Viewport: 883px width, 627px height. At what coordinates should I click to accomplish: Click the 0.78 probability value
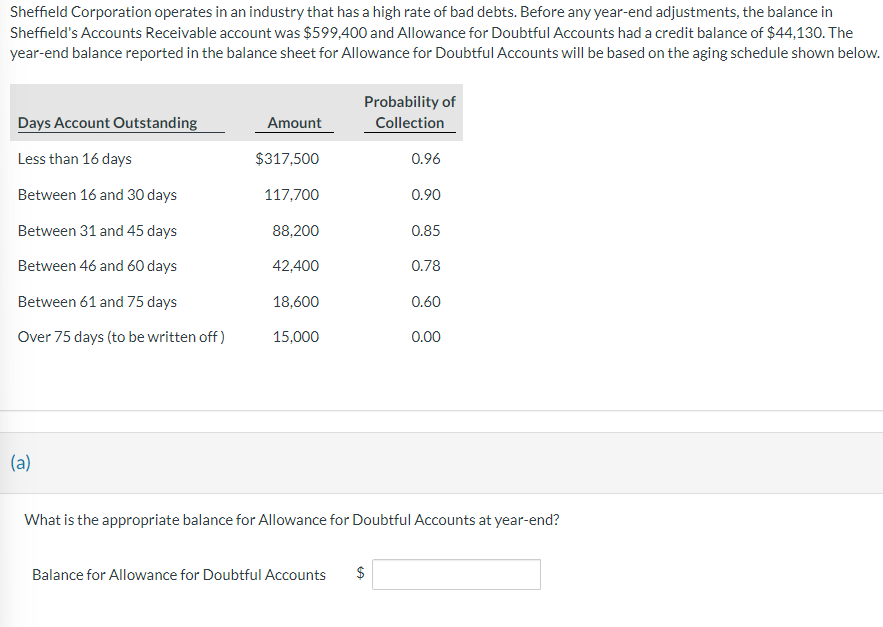[x=426, y=266]
